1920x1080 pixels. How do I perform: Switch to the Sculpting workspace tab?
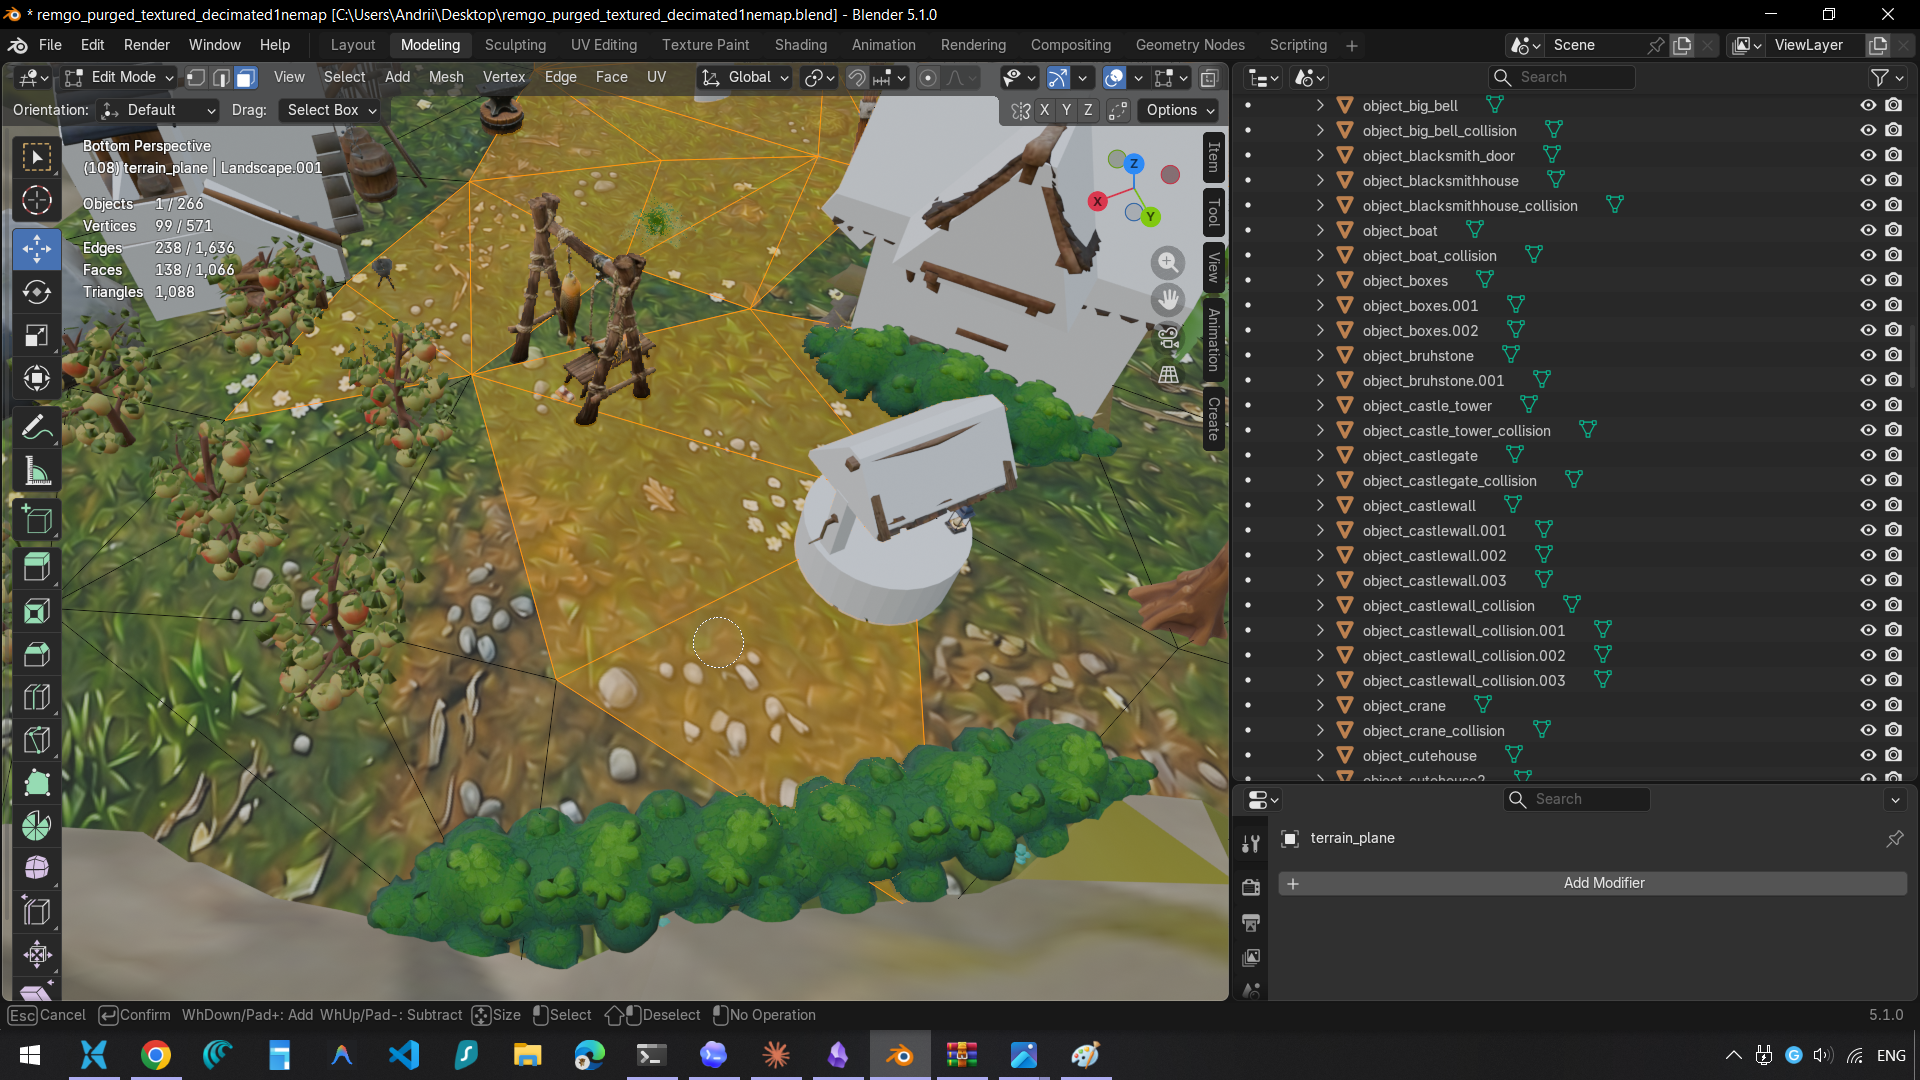515,45
